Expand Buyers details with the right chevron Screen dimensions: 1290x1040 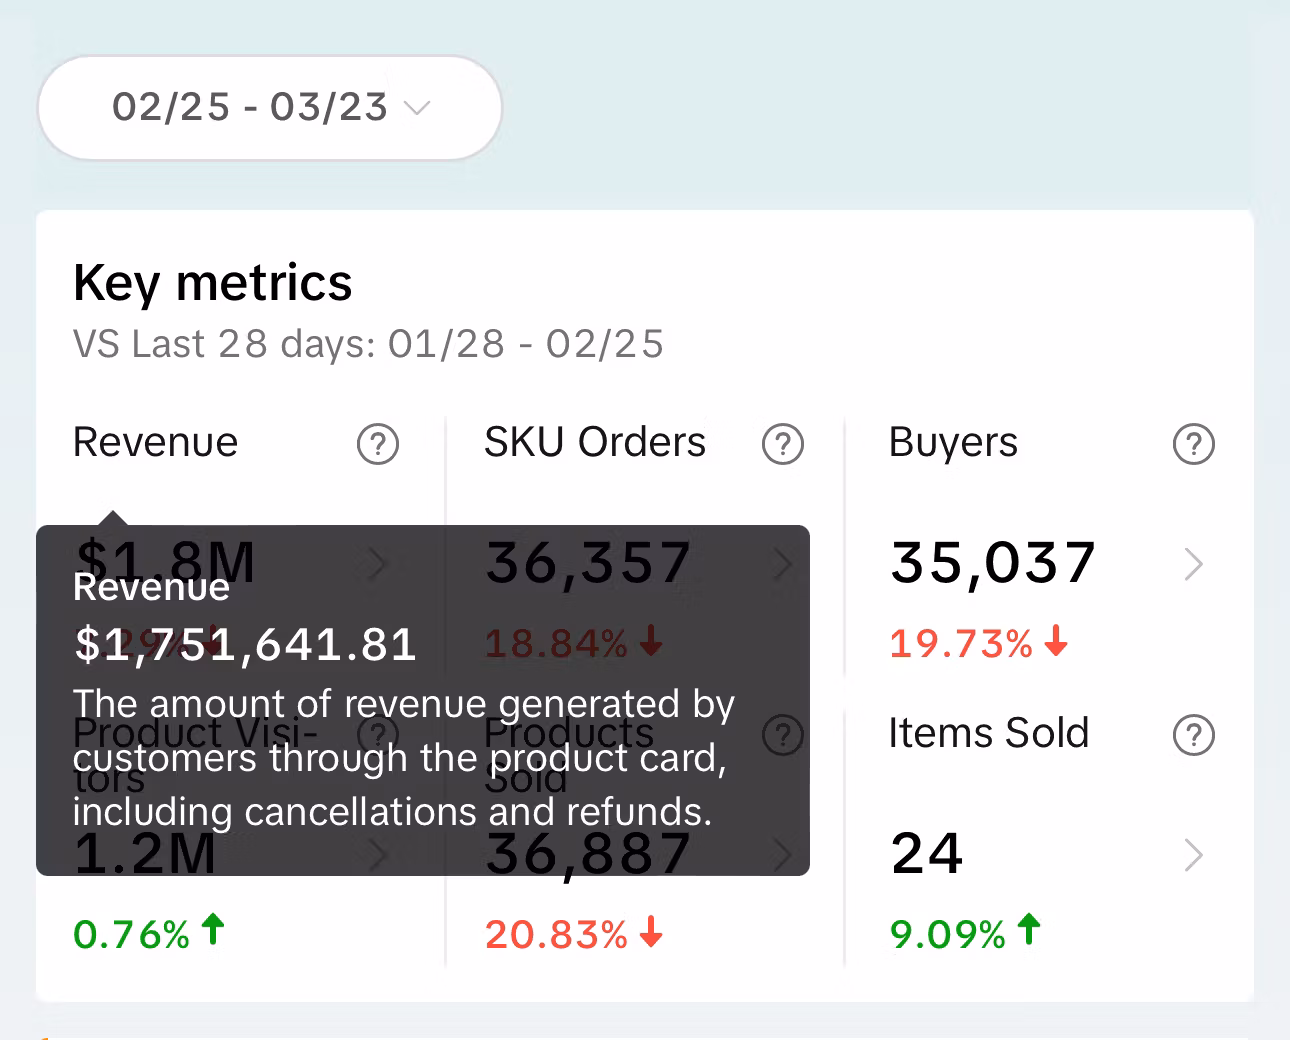click(x=1193, y=565)
